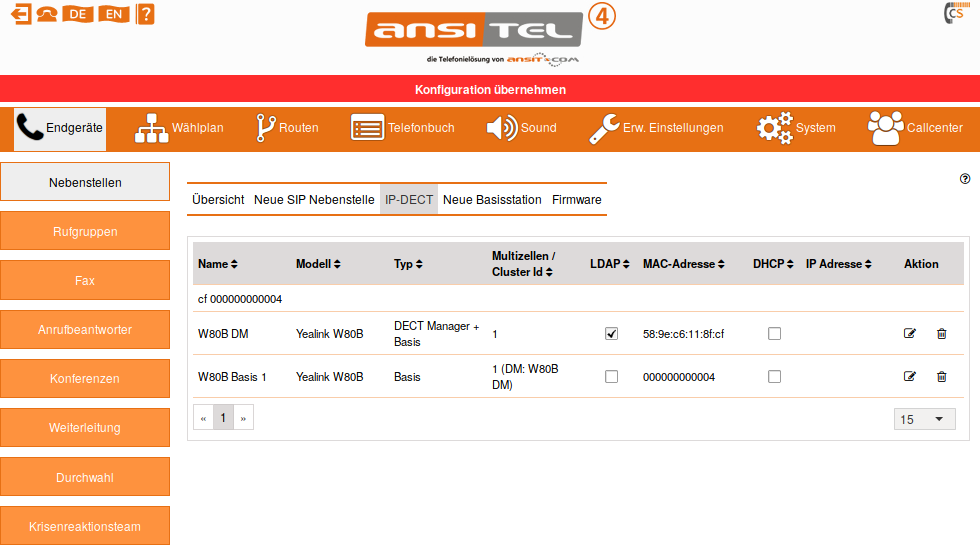
Task: Switch to the Neue Basisstation tab
Action: 492,200
